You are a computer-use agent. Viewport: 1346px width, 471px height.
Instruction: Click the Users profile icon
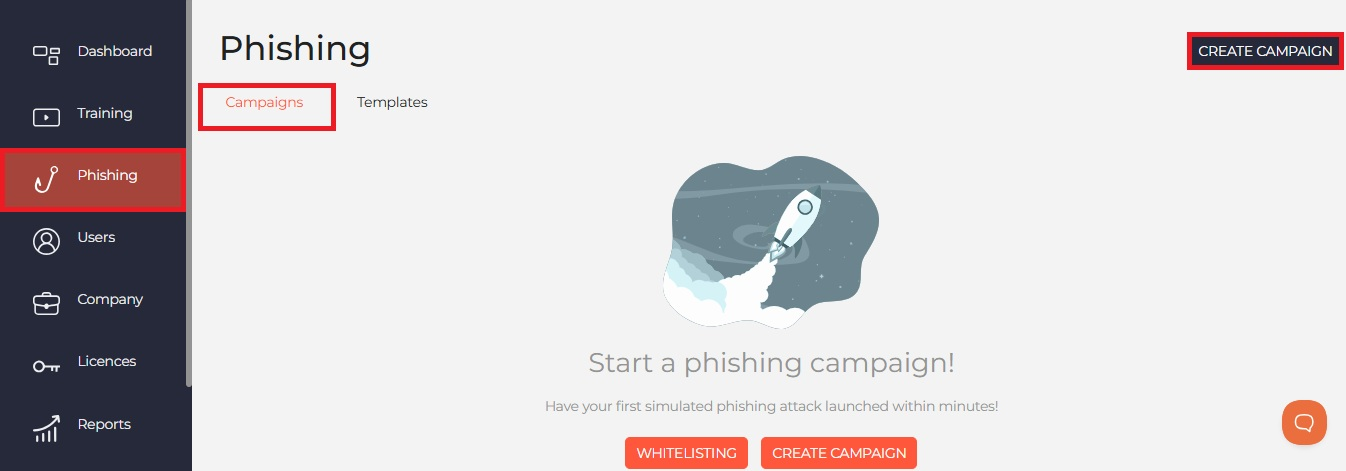46,241
